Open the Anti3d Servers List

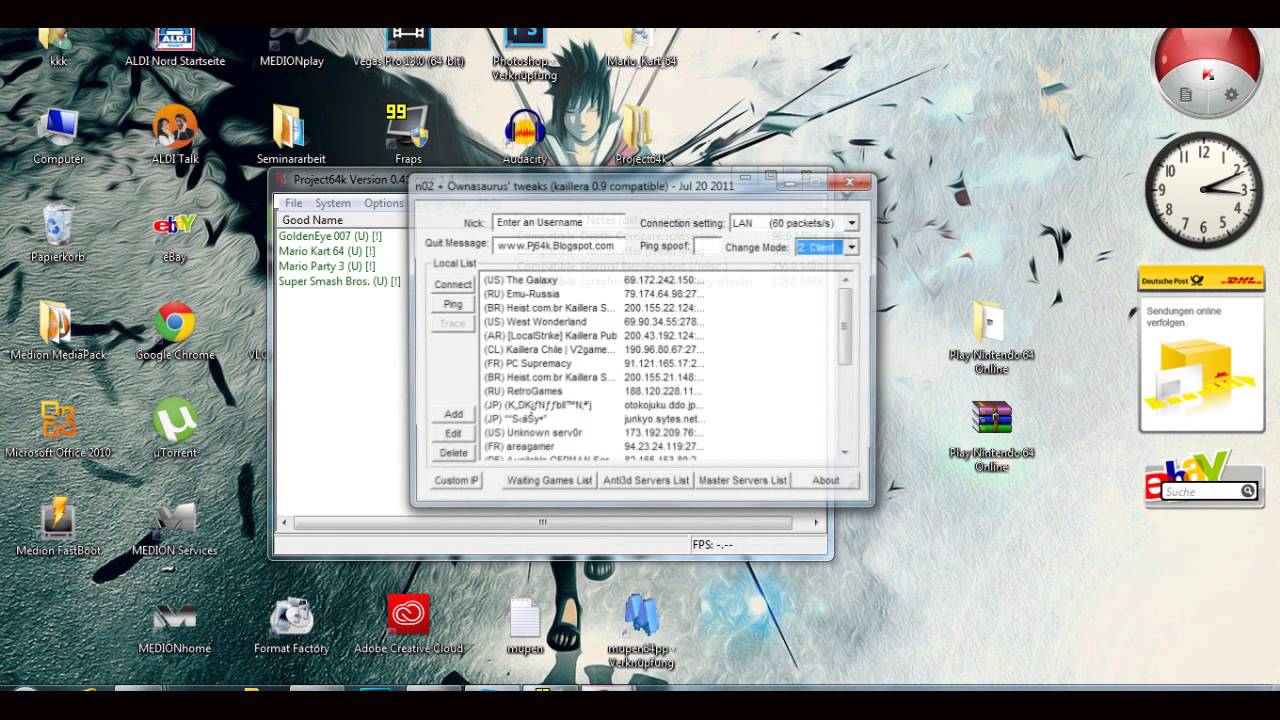[646, 480]
